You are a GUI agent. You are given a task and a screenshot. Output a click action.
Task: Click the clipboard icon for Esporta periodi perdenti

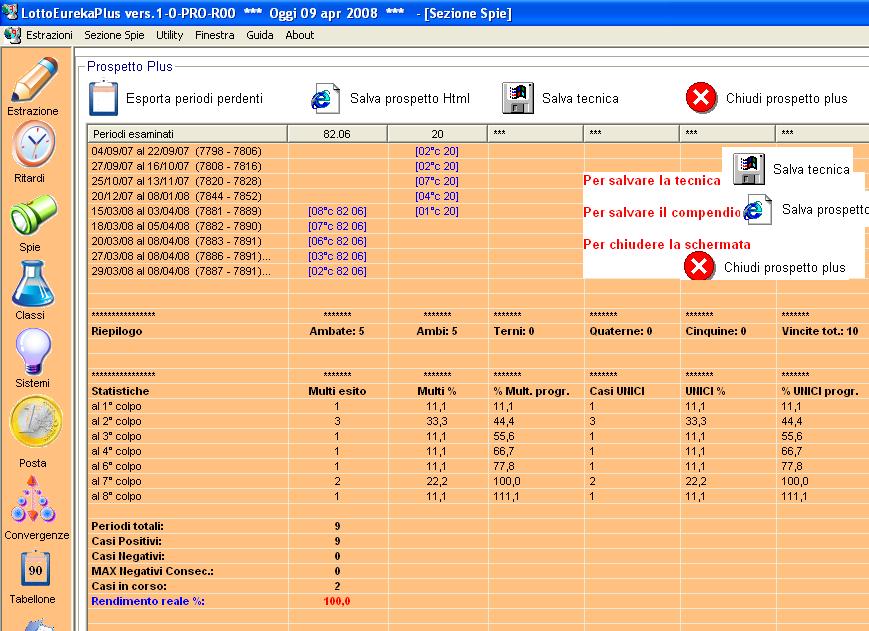tap(104, 98)
